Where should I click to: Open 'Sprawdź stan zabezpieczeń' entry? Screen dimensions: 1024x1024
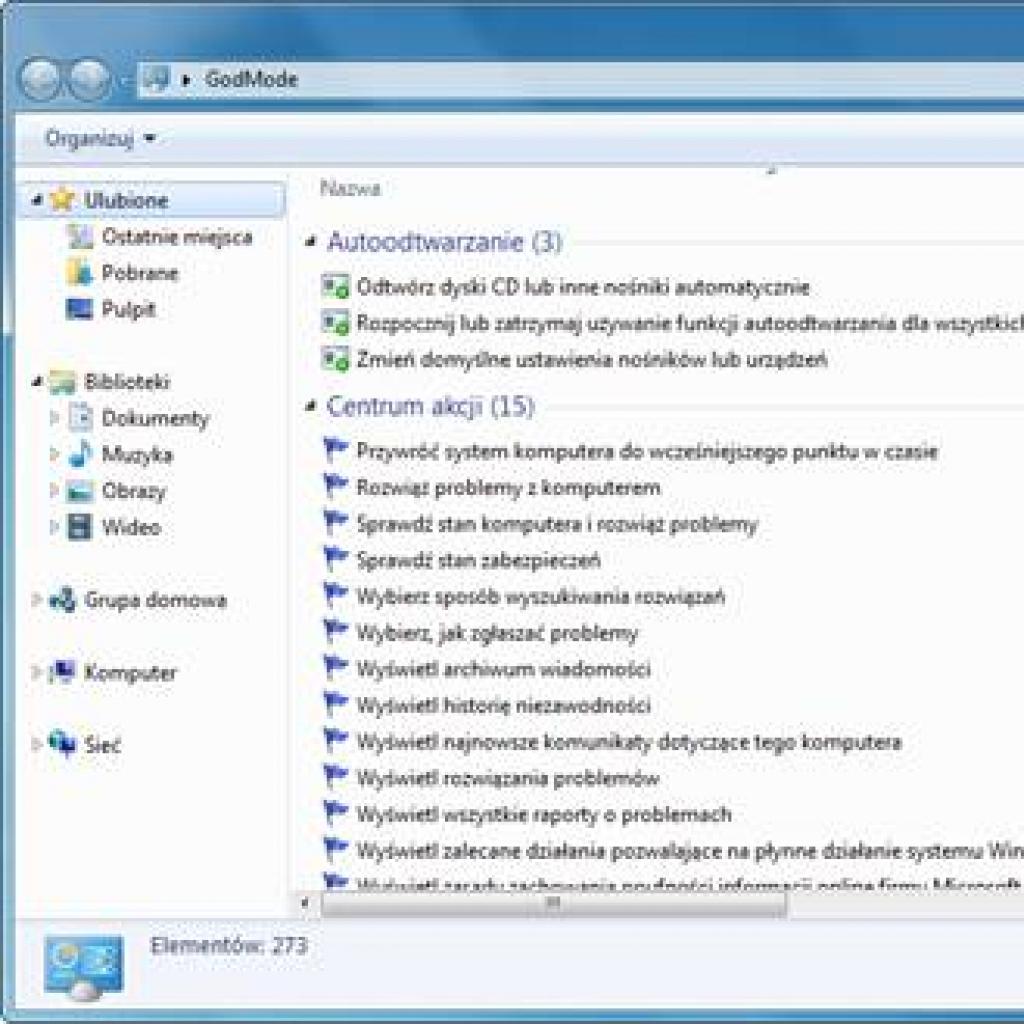click(x=479, y=561)
